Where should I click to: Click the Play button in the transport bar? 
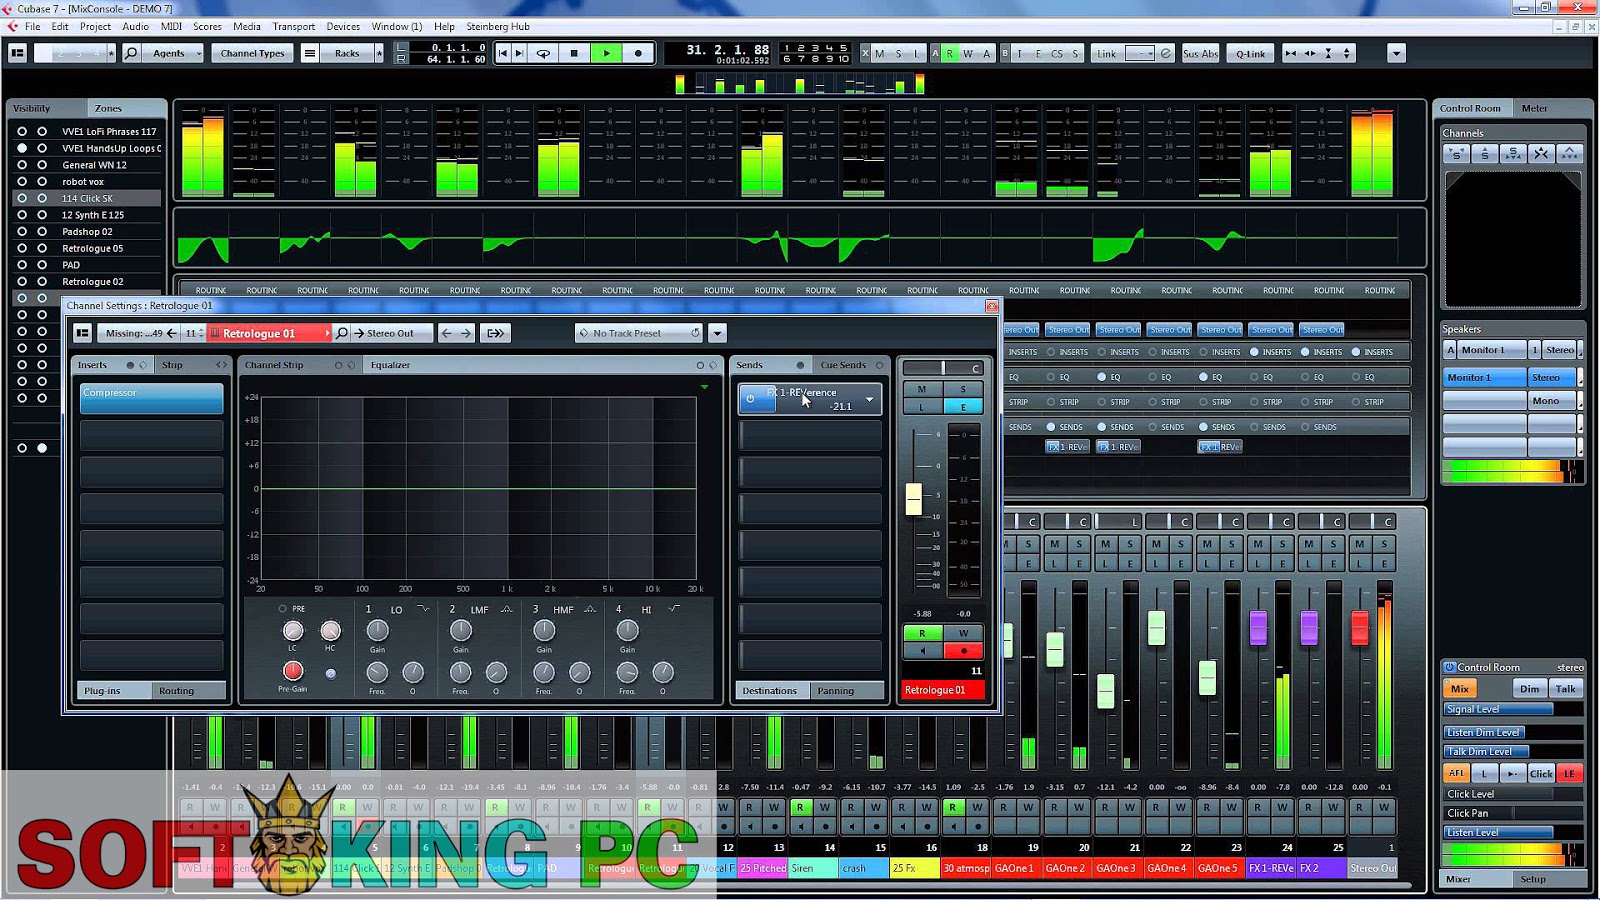606,53
